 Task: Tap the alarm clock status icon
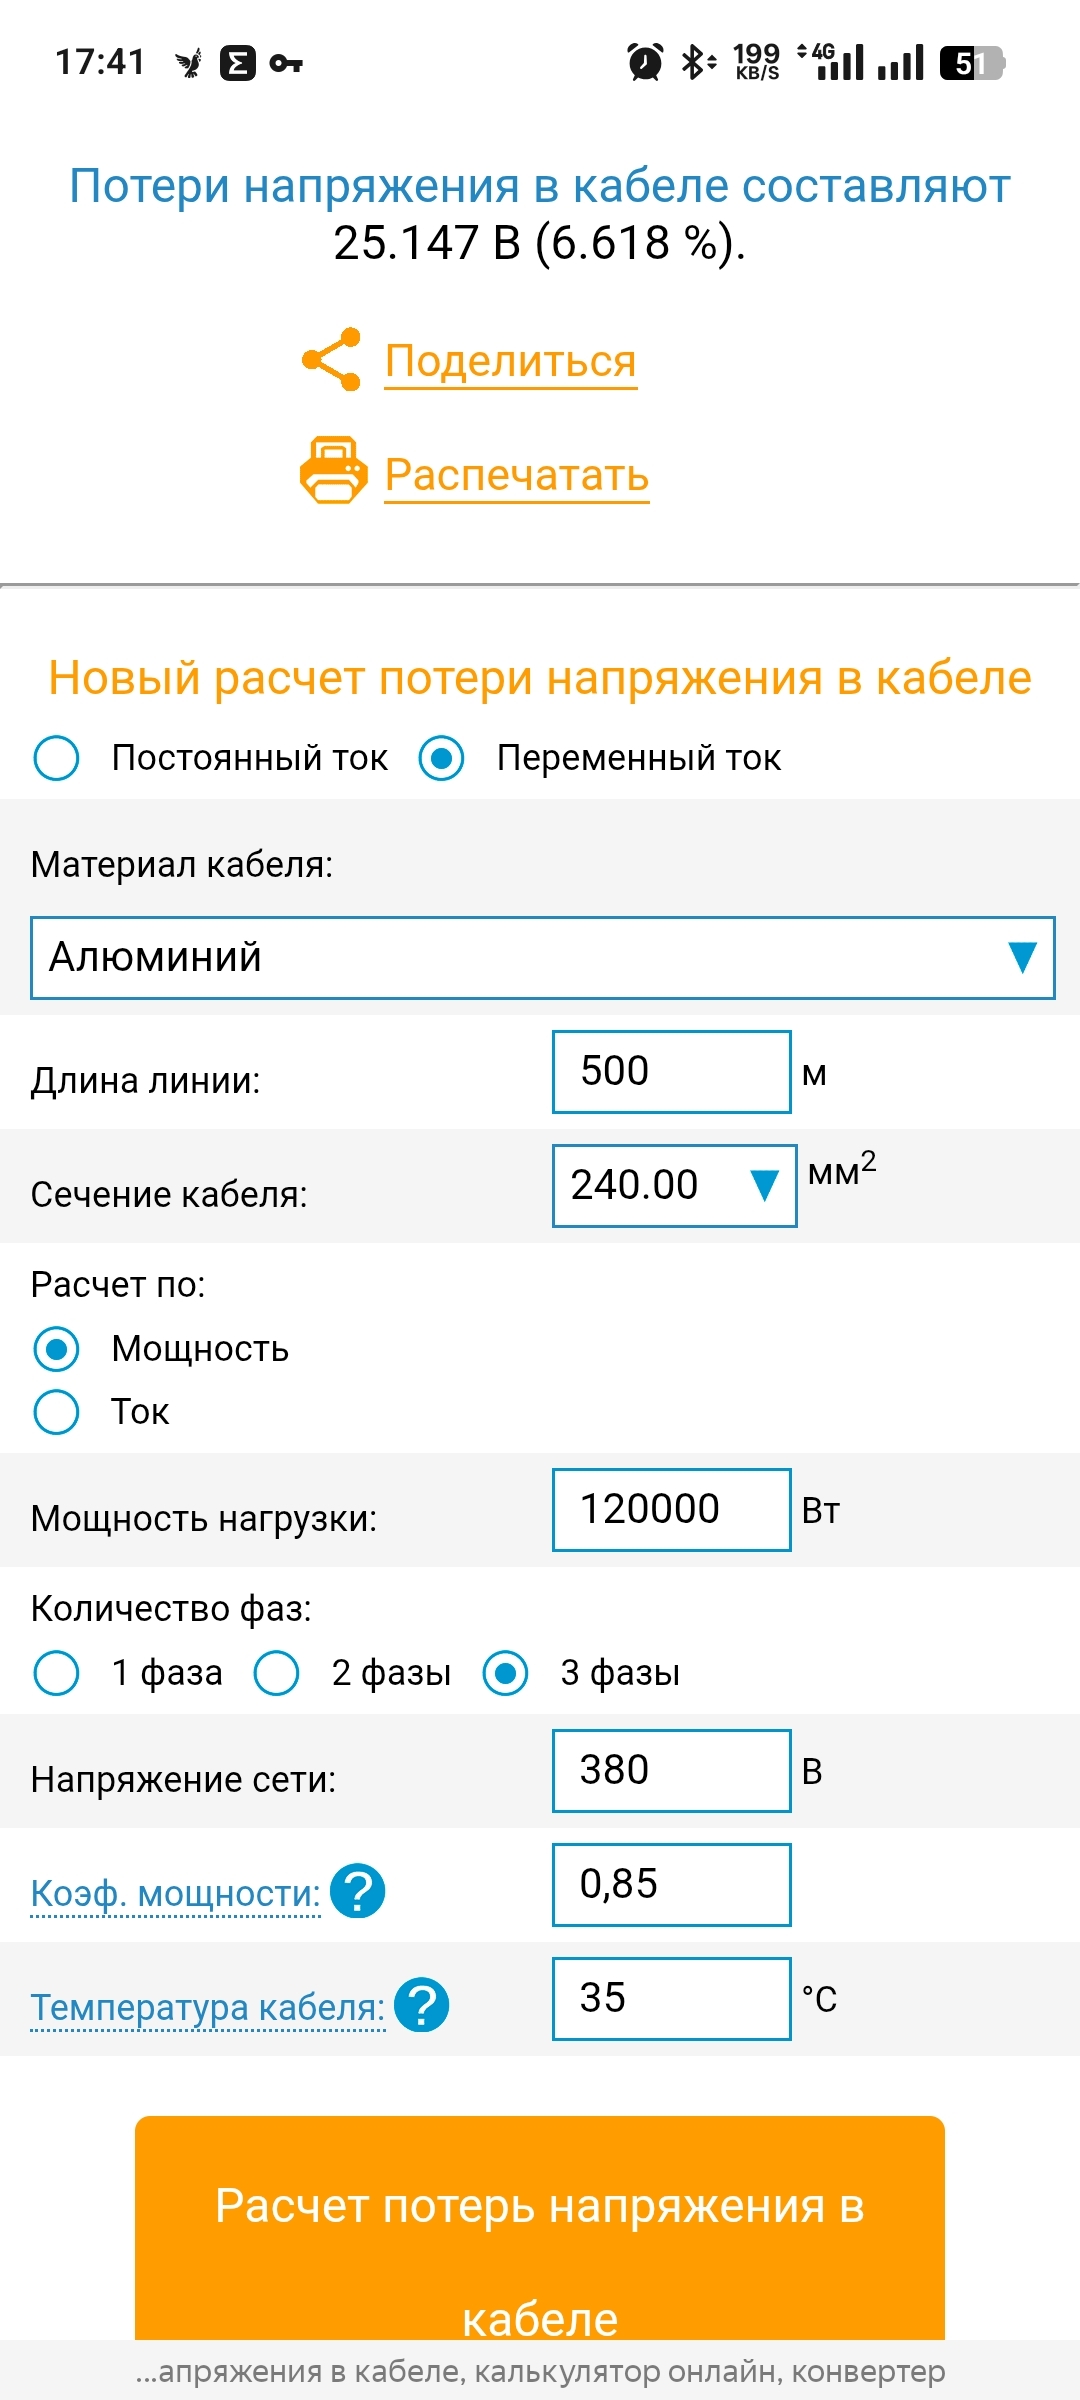tap(645, 62)
